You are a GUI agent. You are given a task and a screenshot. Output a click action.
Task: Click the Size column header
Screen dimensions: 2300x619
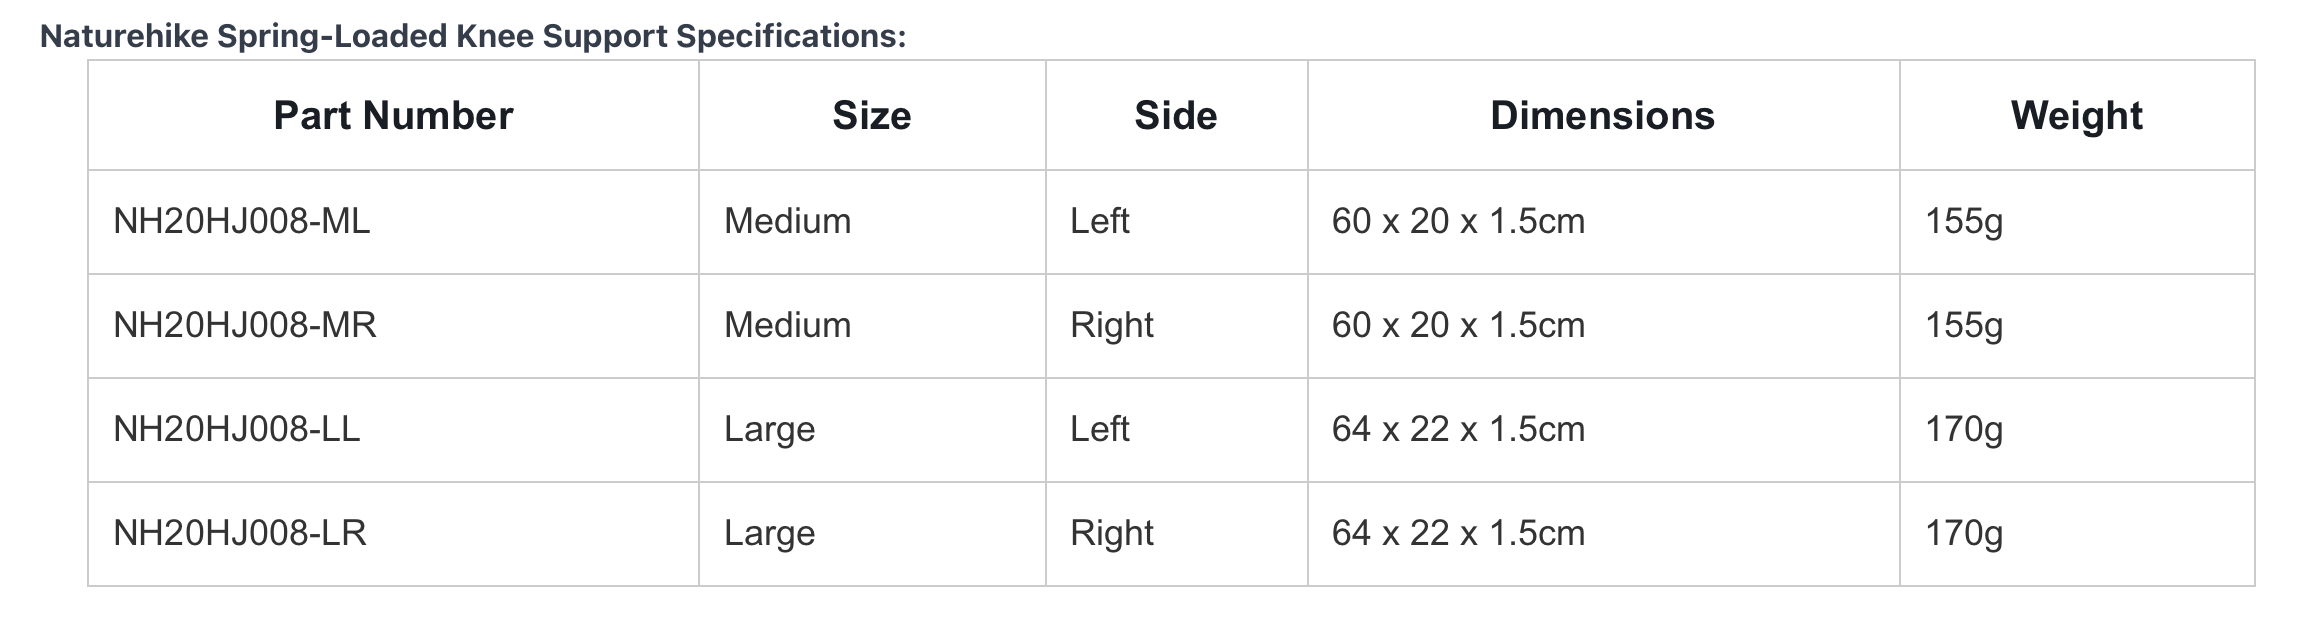[872, 116]
